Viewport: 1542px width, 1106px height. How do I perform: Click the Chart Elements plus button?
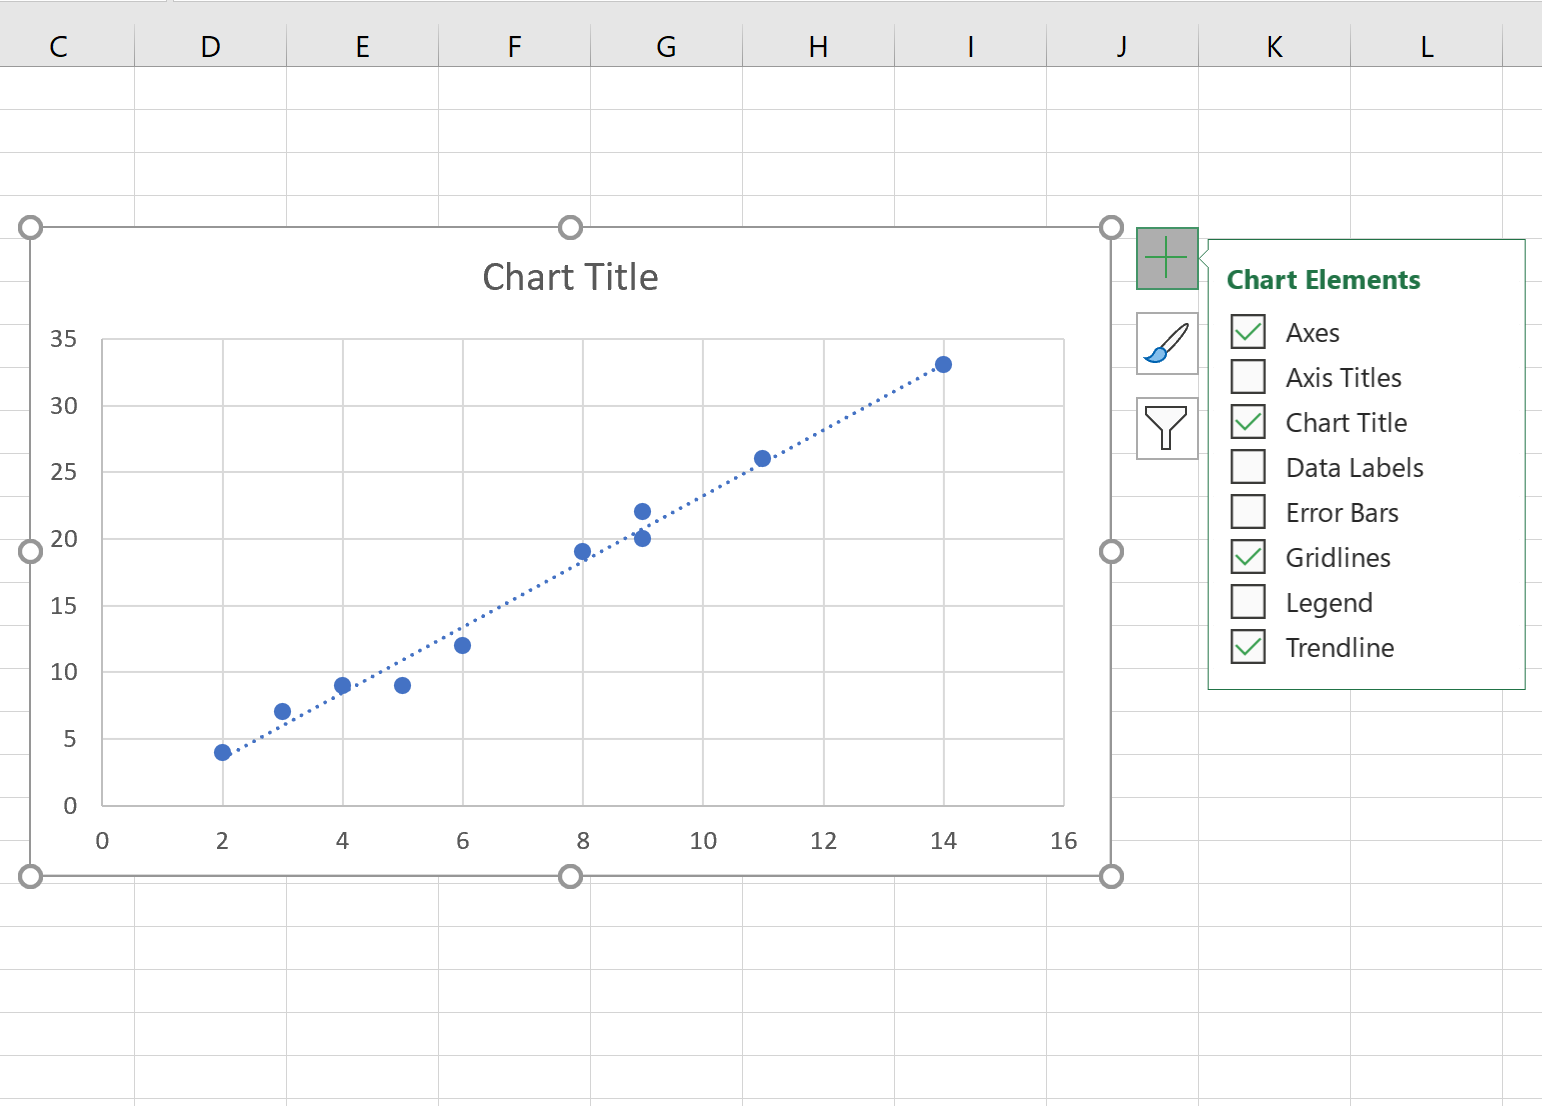[1167, 259]
